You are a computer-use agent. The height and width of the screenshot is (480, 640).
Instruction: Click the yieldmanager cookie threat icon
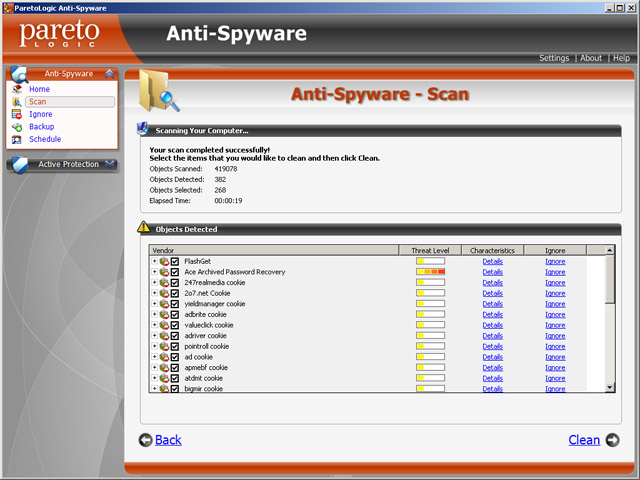(x=164, y=304)
